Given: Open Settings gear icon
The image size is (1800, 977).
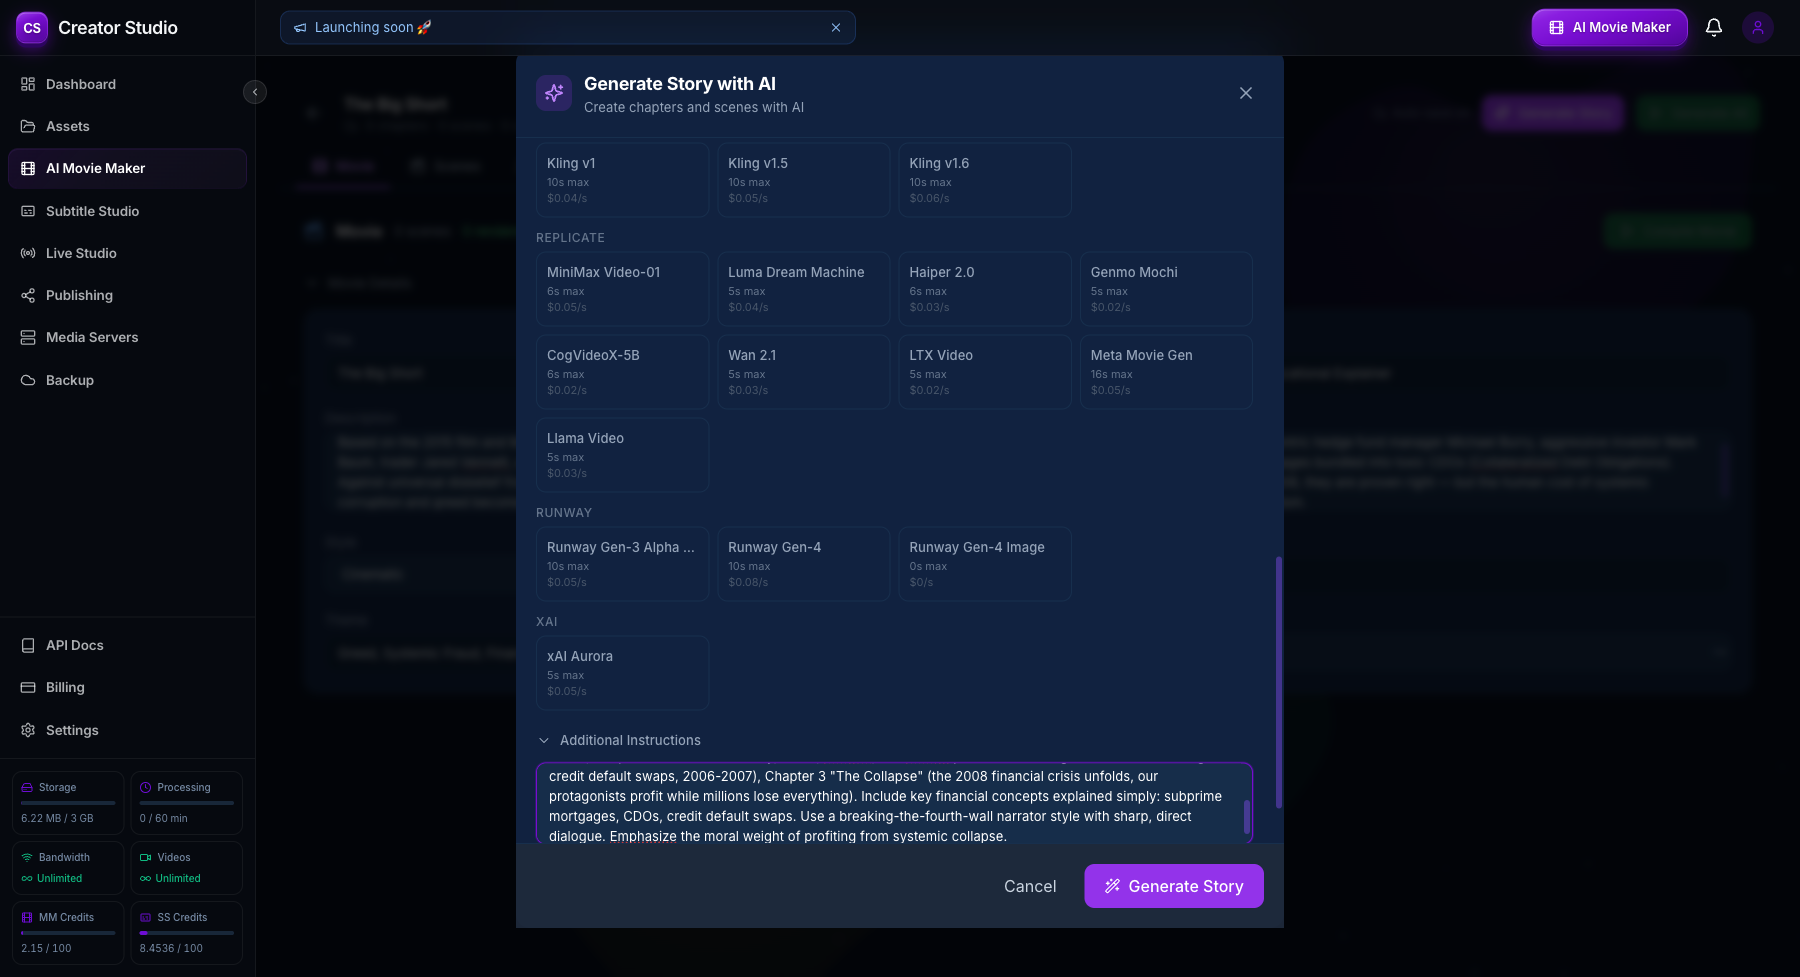Looking at the screenshot, I should [28, 730].
